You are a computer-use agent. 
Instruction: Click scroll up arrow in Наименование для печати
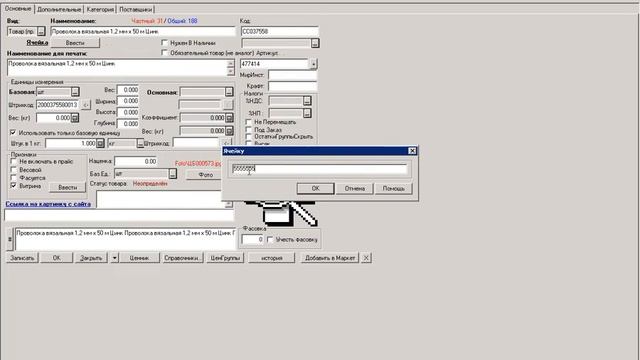230,64
